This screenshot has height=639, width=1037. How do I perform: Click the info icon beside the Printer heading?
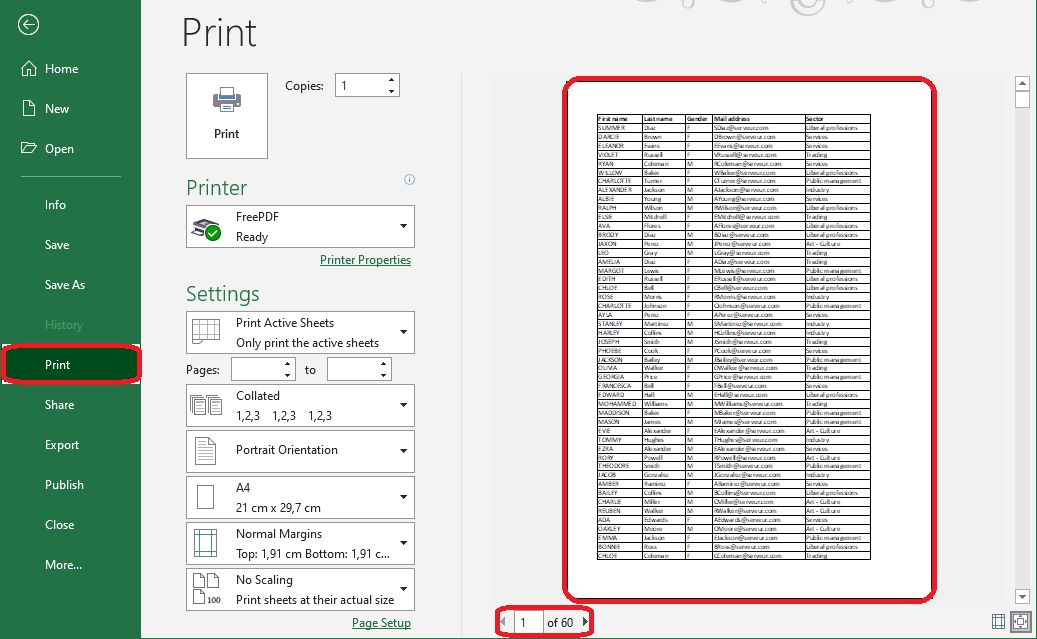(409, 179)
